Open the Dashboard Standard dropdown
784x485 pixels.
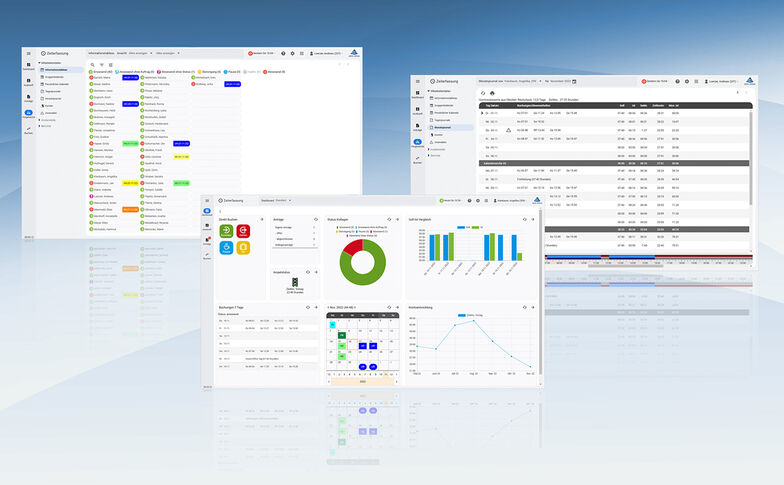[x=274, y=200]
